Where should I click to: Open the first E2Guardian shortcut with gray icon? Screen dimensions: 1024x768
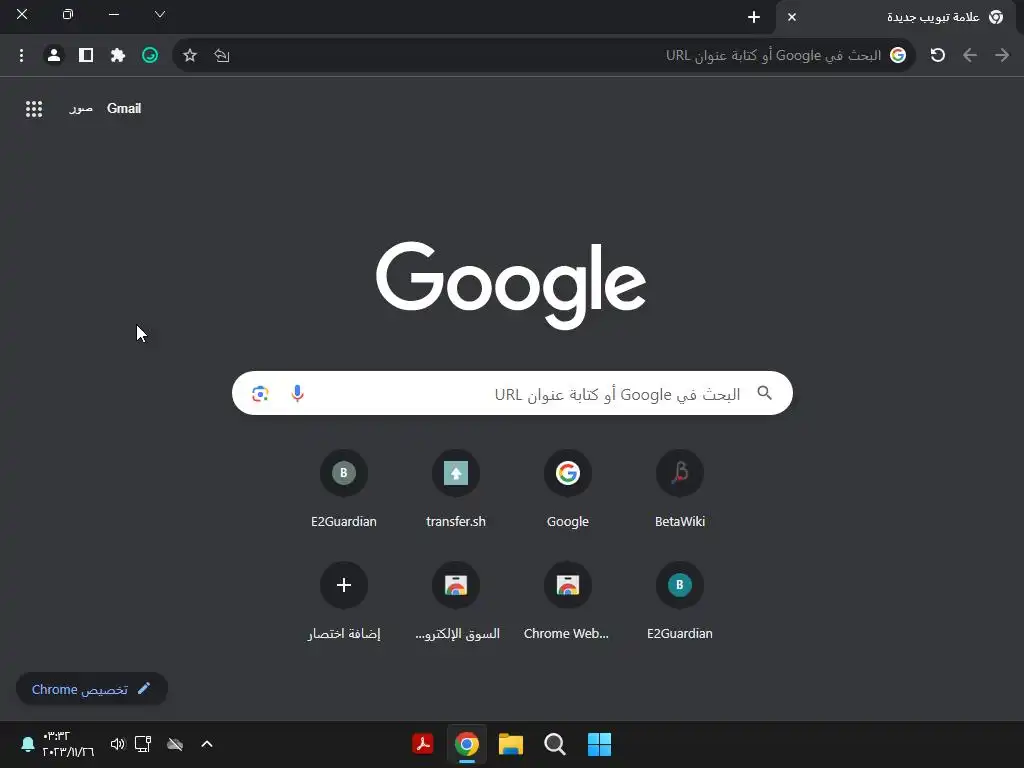pyautogui.click(x=344, y=487)
